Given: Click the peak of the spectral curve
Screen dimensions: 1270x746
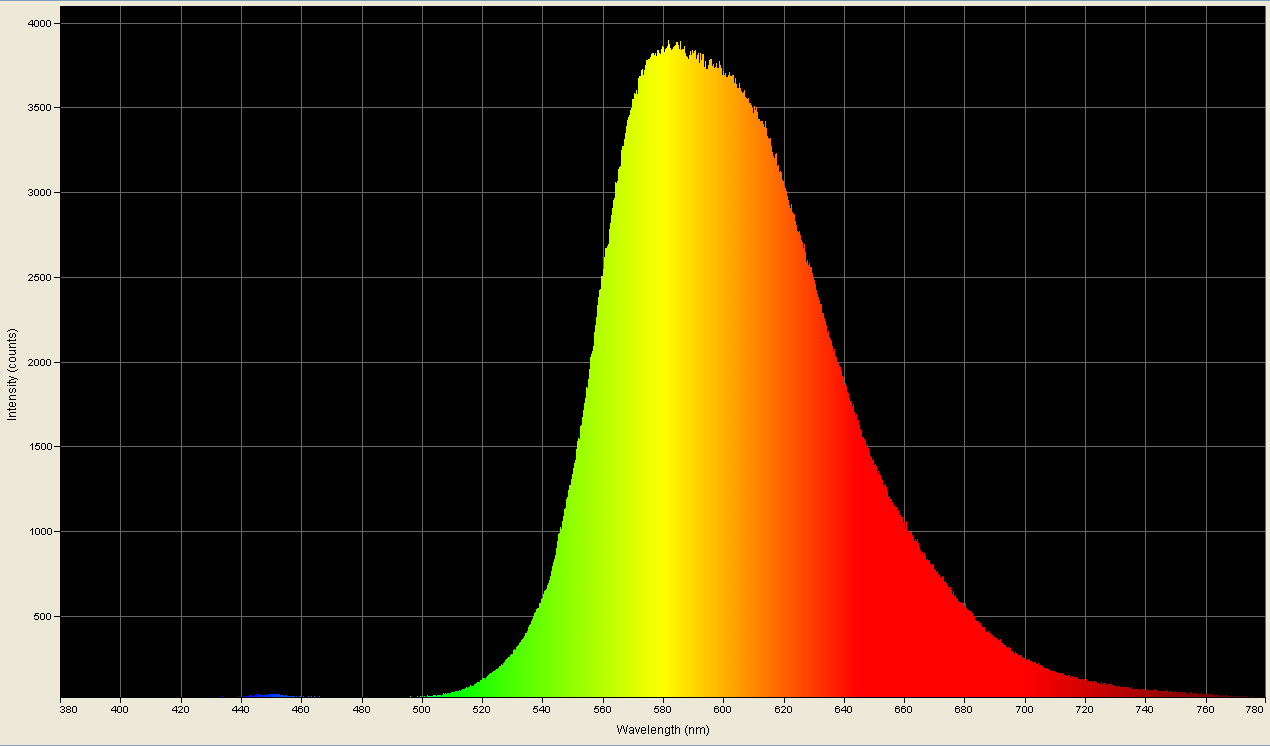Looking at the screenshot, I should coord(672,45).
